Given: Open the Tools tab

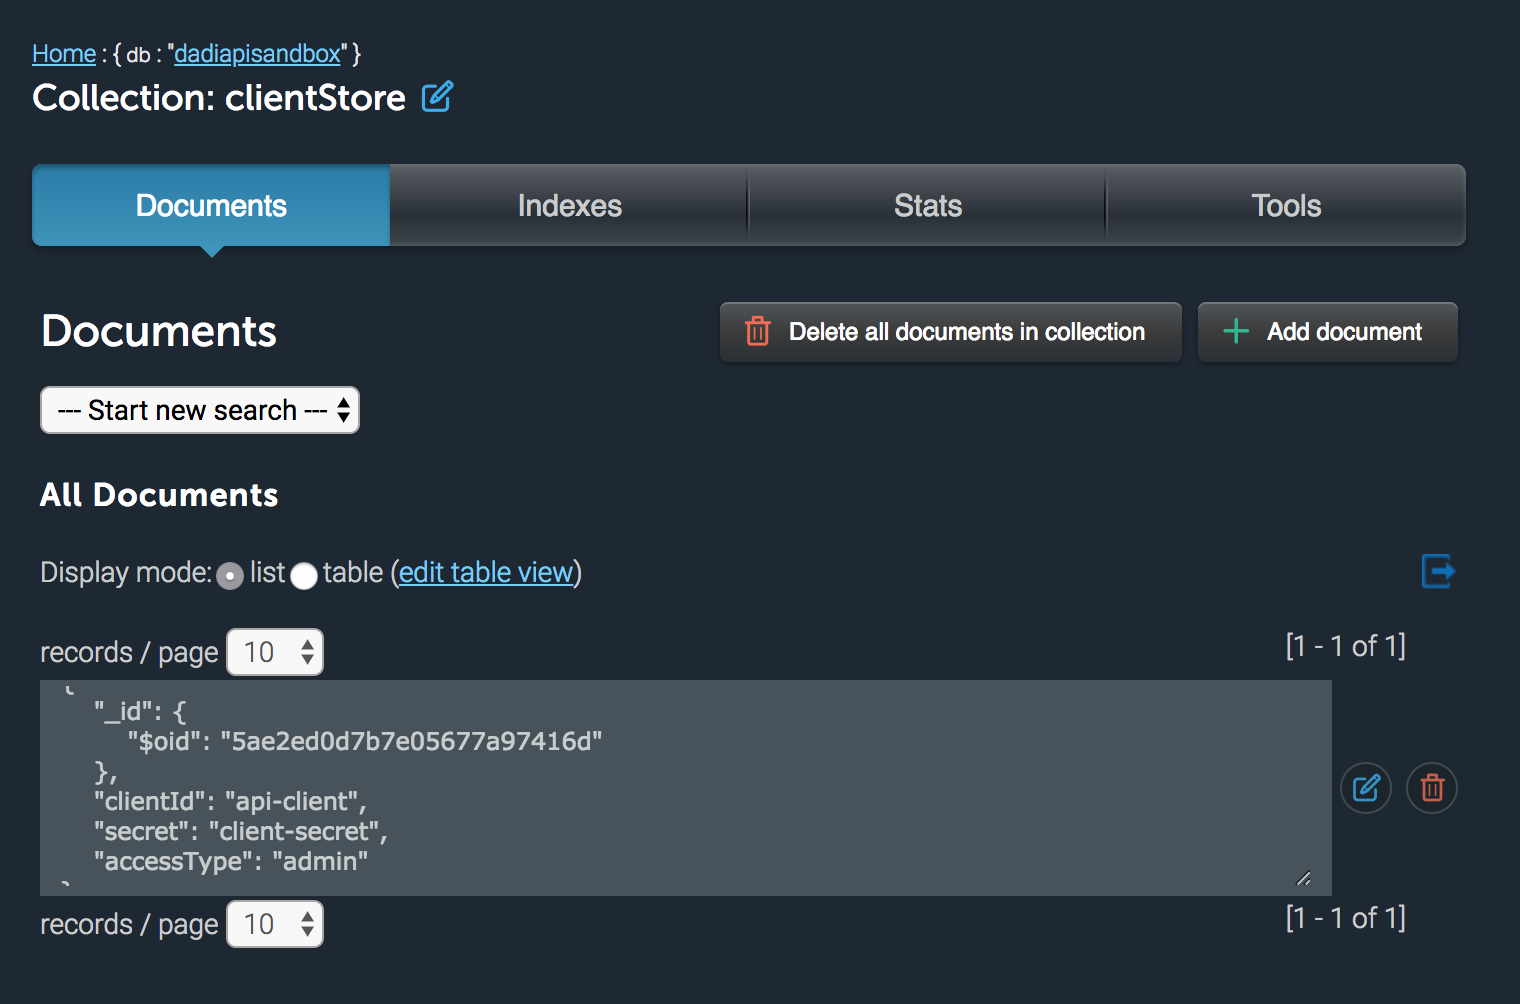Looking at the screenshot, I should coord(1286,205).
